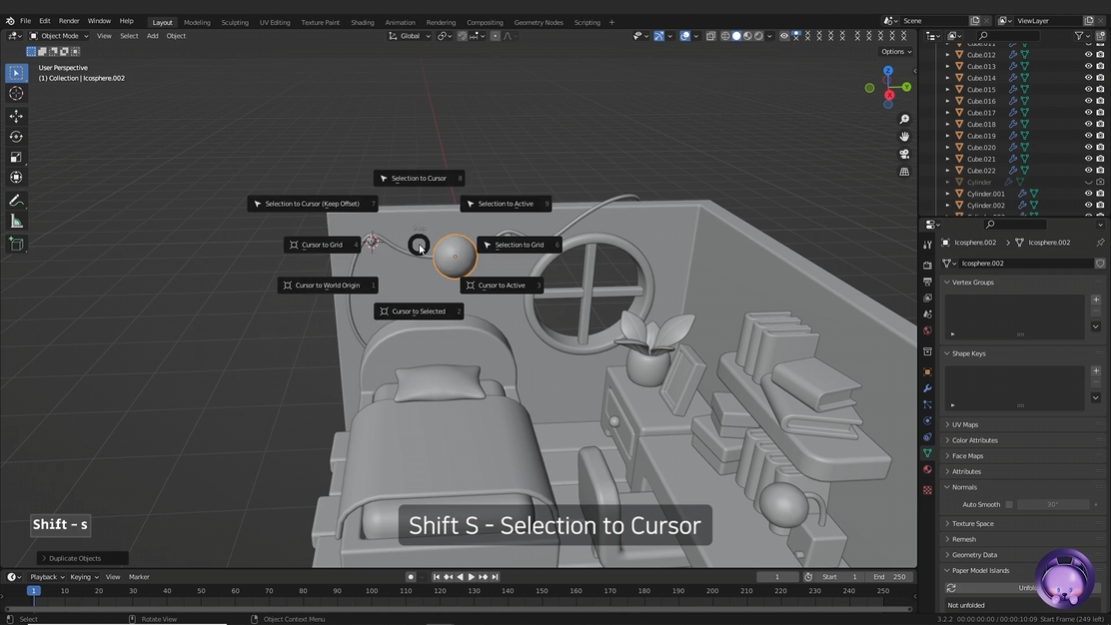The width and height of the screenshot is (1111, 625).
Task: Open the Object Data properties tab
Action: 927,454
